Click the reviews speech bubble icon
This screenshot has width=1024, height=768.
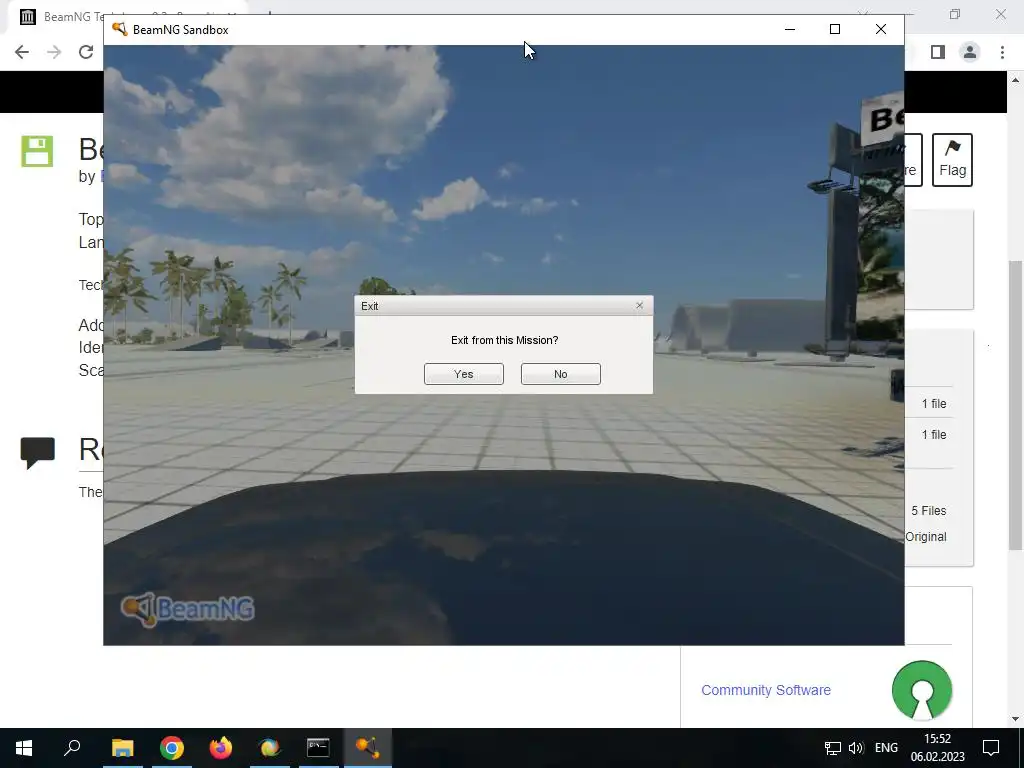tap(37, 453)
